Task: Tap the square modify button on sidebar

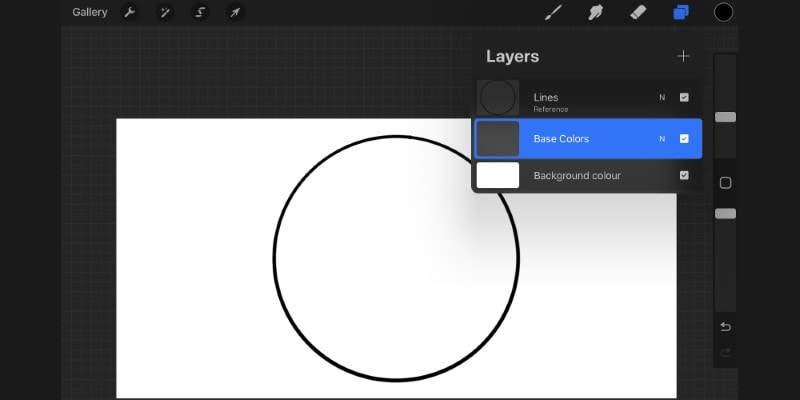Action: coord(725,183)
